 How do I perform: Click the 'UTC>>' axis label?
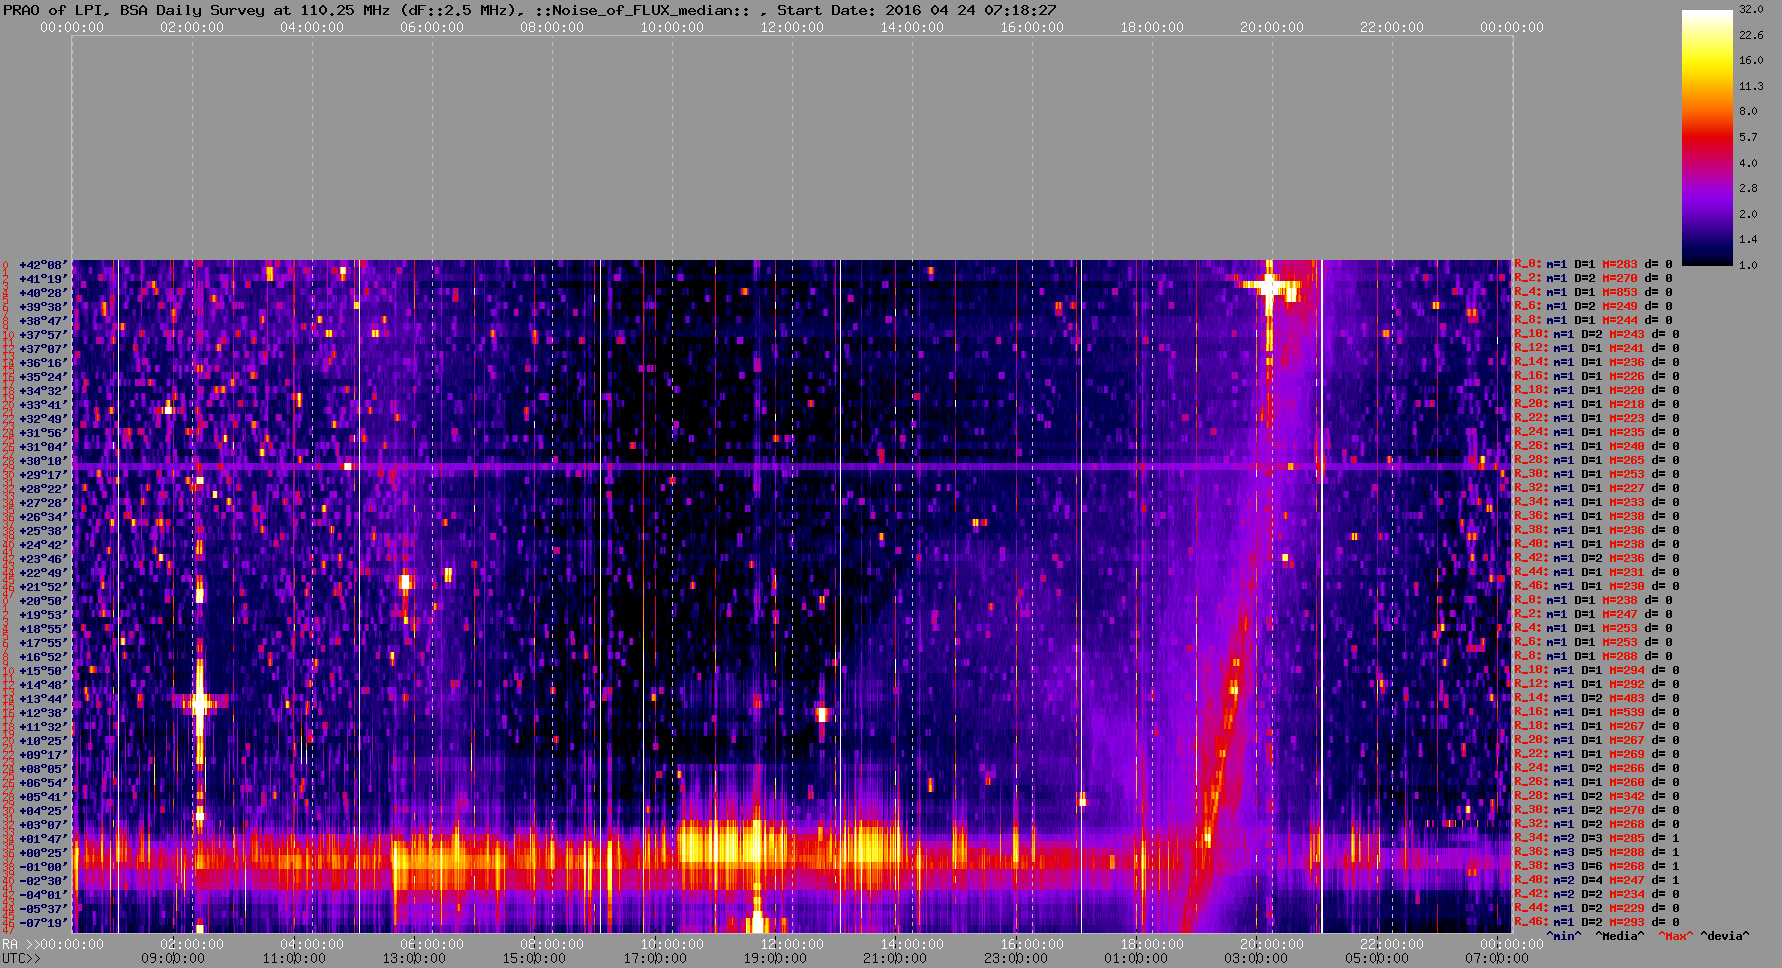(x=22, y=958)
